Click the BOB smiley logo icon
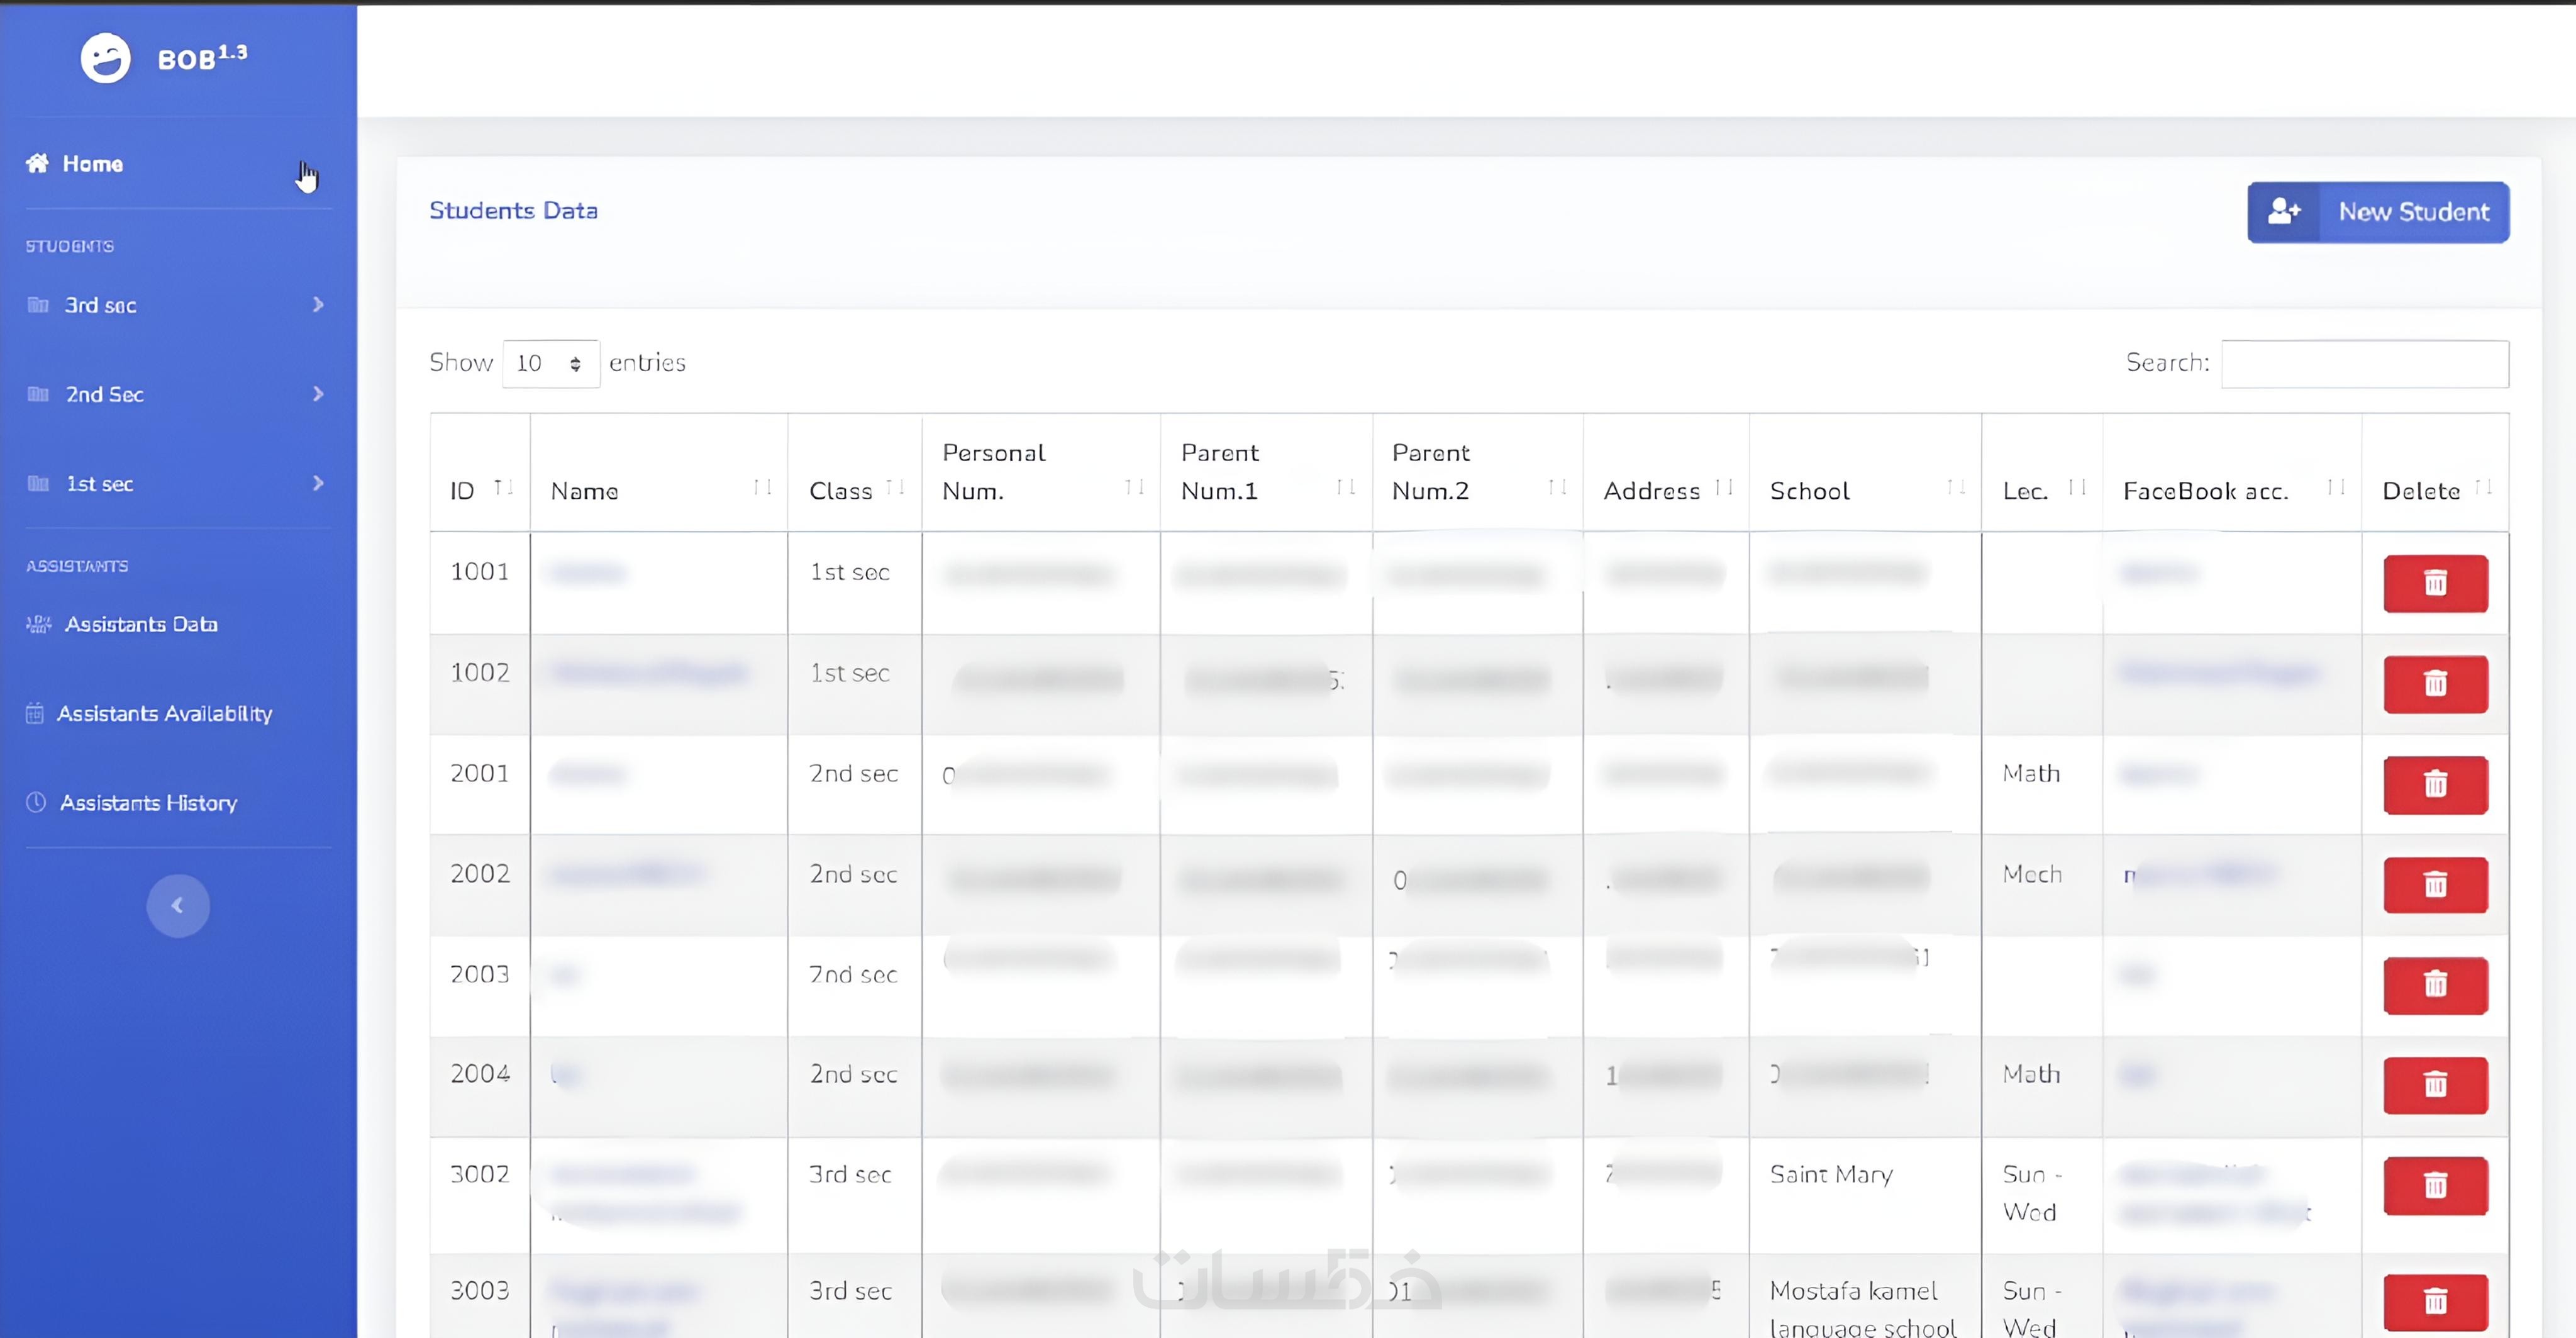This screenshot has width=2576, height=1338. [x=105, y=58]
